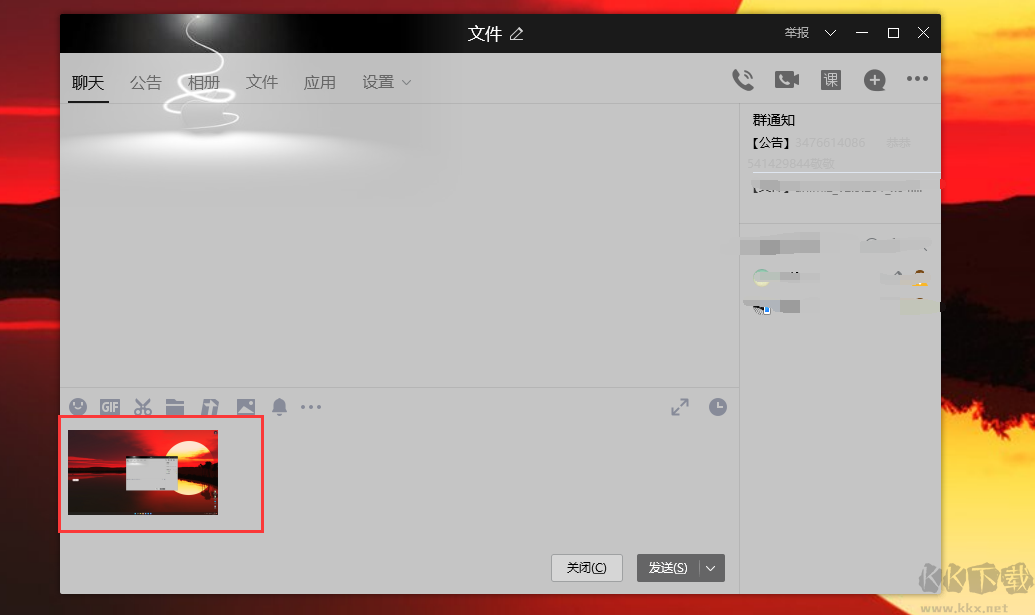
Task: Open message history with the clock icon
Action: pos(718,407)
